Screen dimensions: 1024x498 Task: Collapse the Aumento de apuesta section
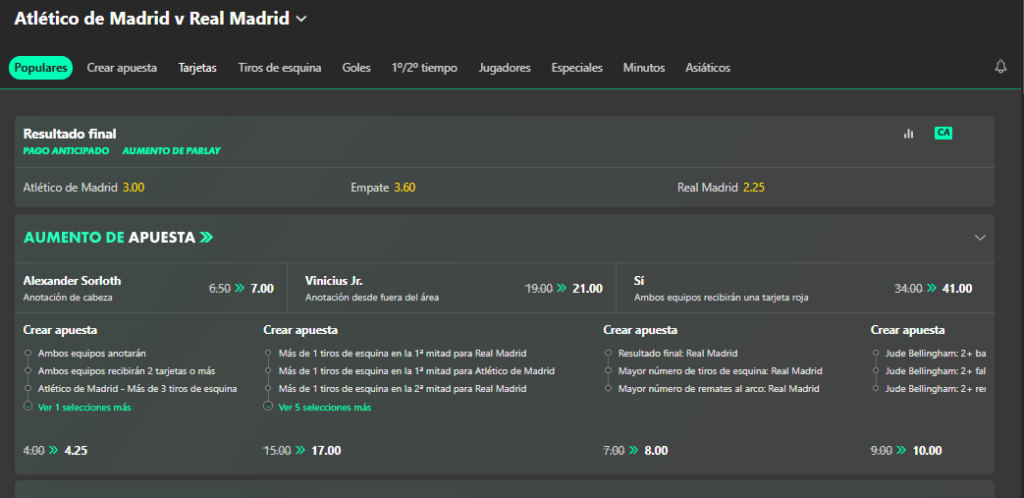point(980,238)
